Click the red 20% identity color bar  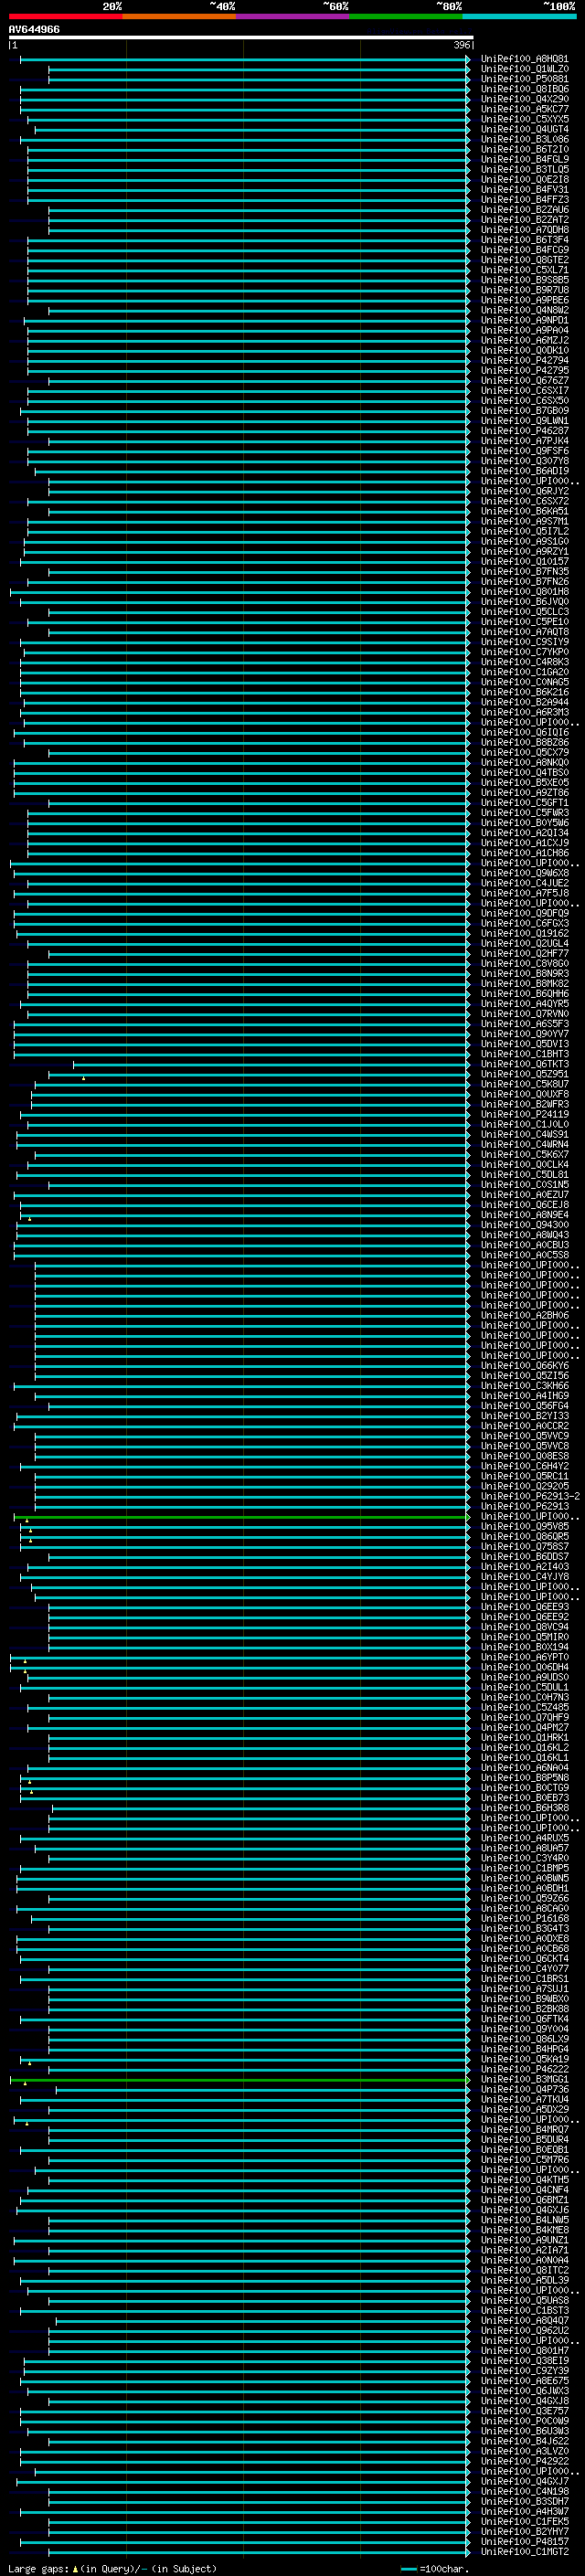tap(65, 16)
